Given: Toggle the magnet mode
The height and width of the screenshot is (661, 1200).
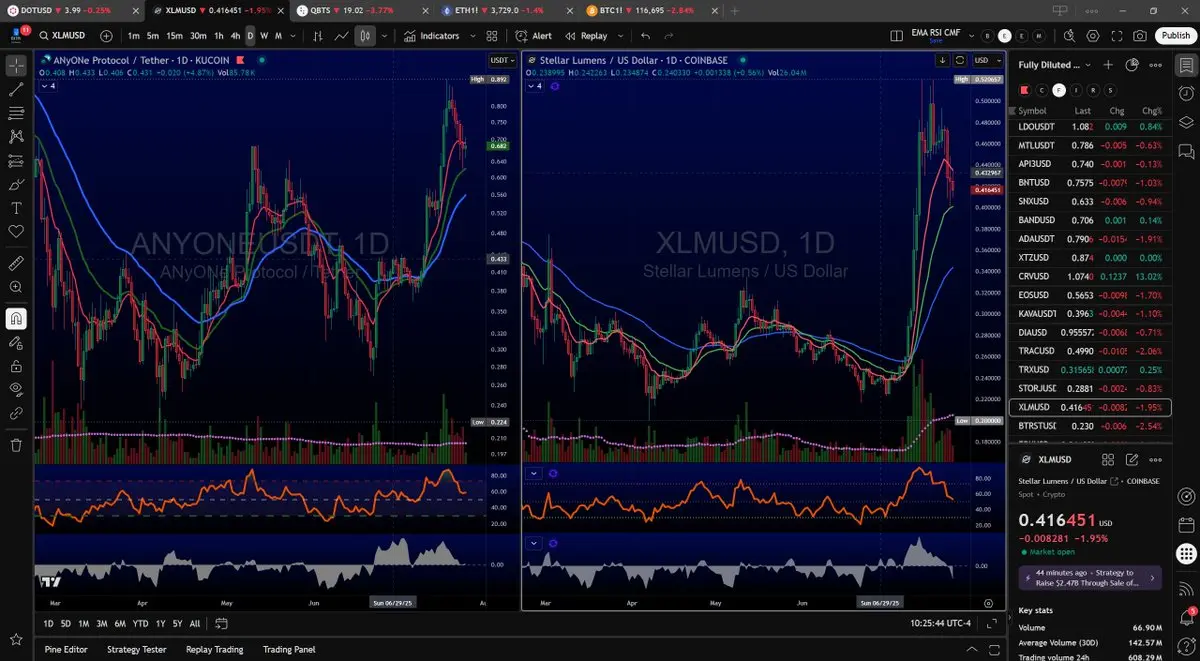Looking at the screenshot, I should (x=16, y=319).
